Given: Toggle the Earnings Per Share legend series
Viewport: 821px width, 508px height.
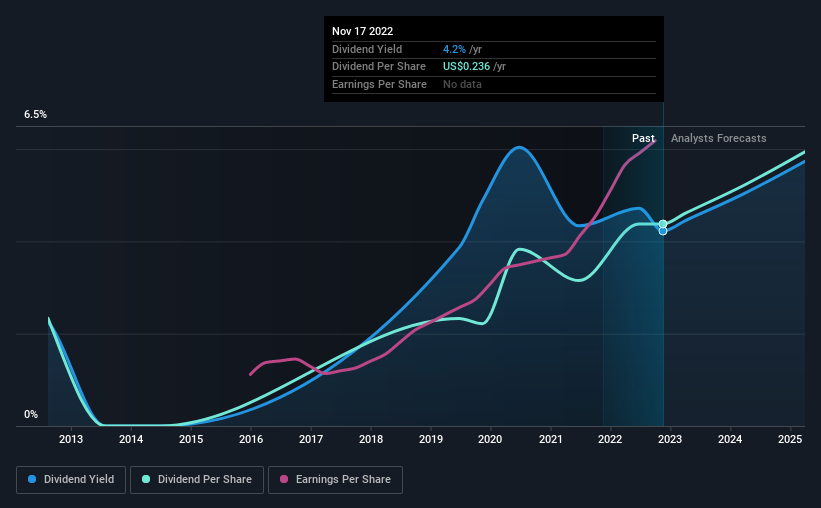Looking at the screenshot, I should click(335, 480).
